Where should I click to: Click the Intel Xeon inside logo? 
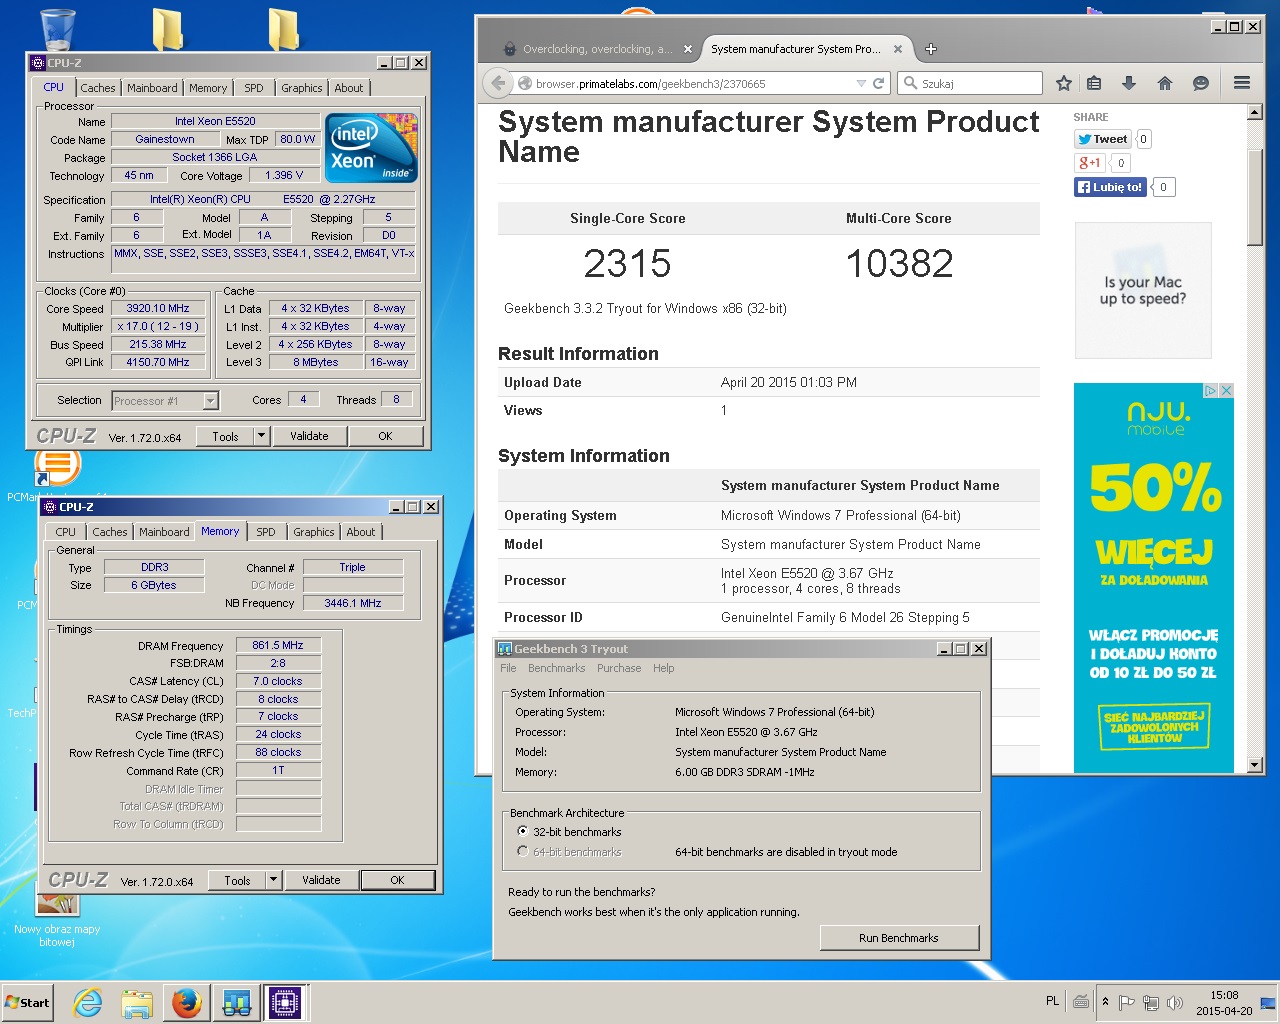pos(371,148)
